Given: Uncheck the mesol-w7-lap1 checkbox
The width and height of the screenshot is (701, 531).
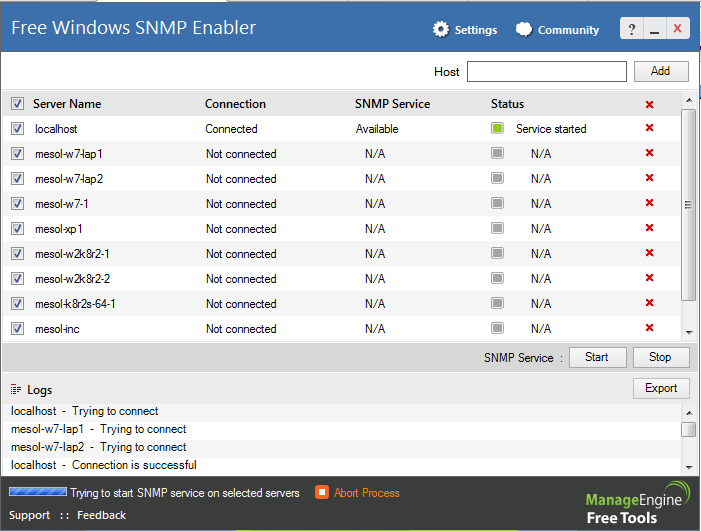Looking at the screenshot, I should point(17,154).
